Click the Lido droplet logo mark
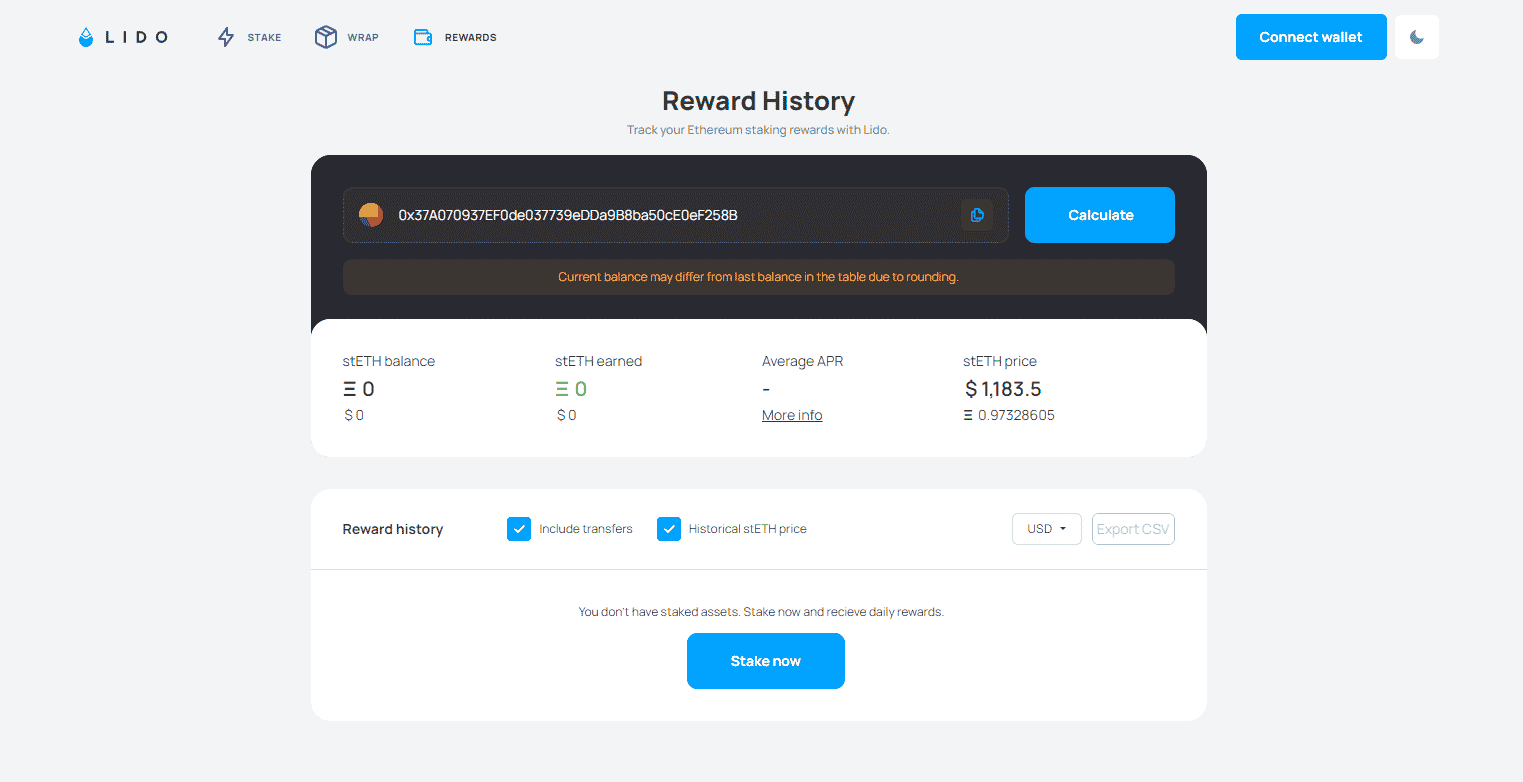The width and height of the screenshot is (1523, 782). (x=84, y=37)
